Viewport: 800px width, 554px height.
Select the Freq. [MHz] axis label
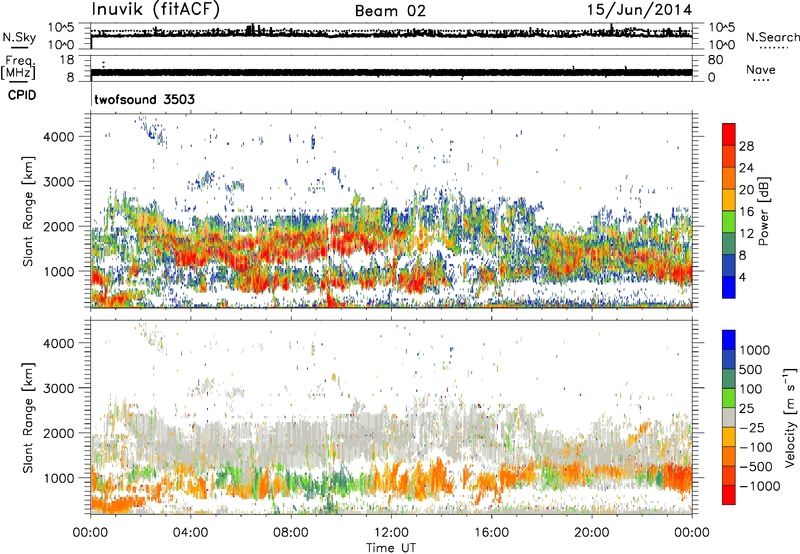pos(18,67)
